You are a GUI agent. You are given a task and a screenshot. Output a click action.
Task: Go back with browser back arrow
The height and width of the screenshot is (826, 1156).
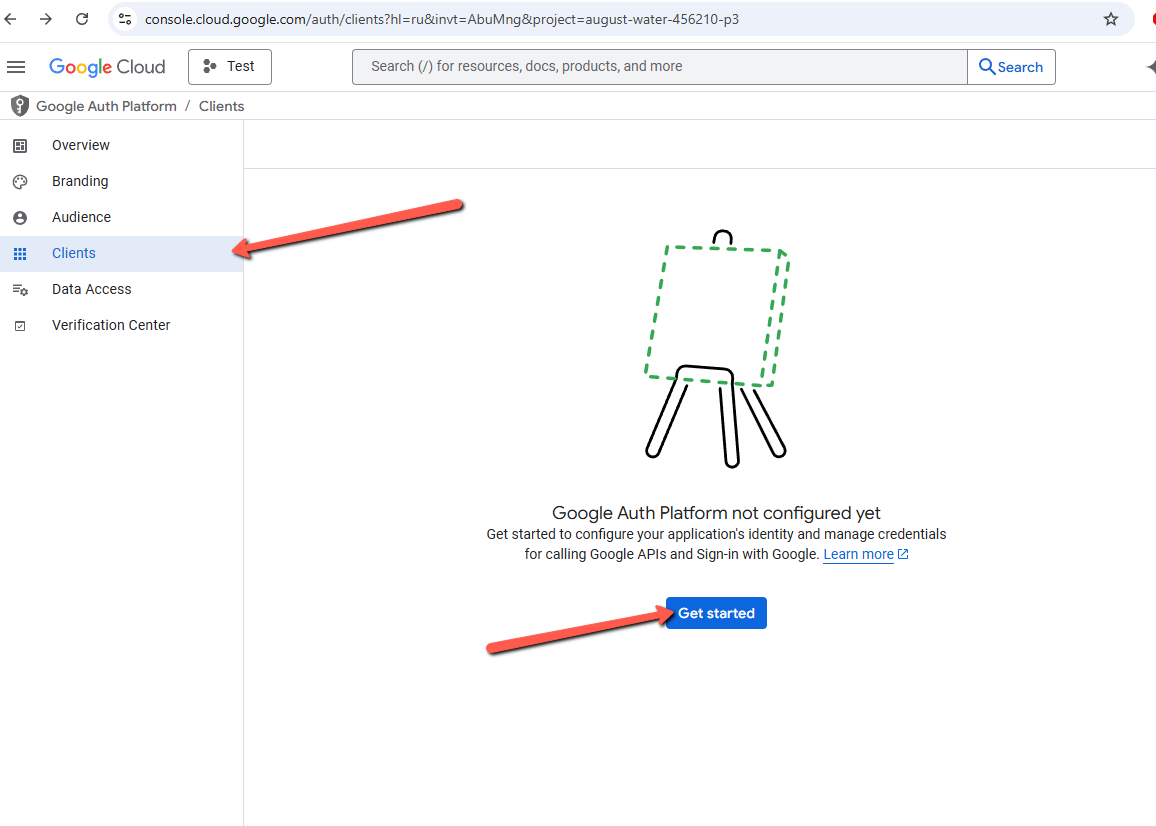[10, 19]
